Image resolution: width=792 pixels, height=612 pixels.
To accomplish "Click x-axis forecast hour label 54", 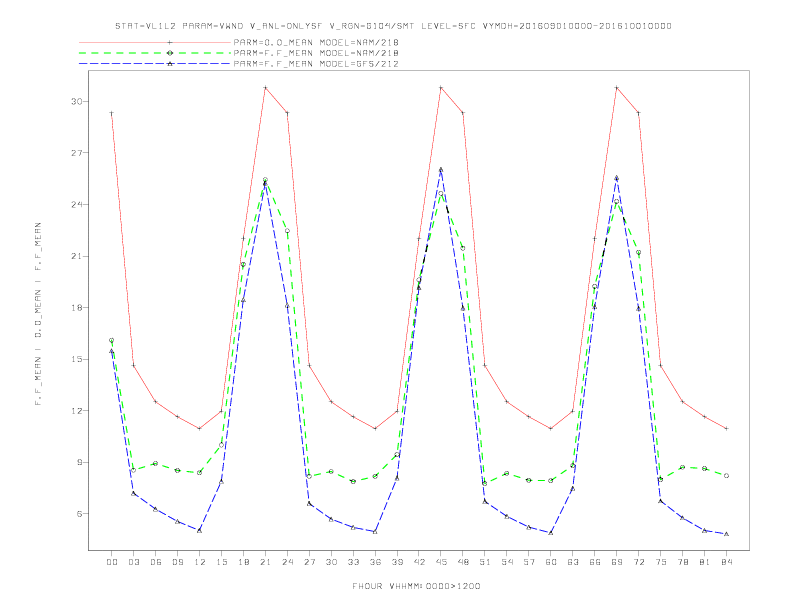I will (x=507, y=562).
